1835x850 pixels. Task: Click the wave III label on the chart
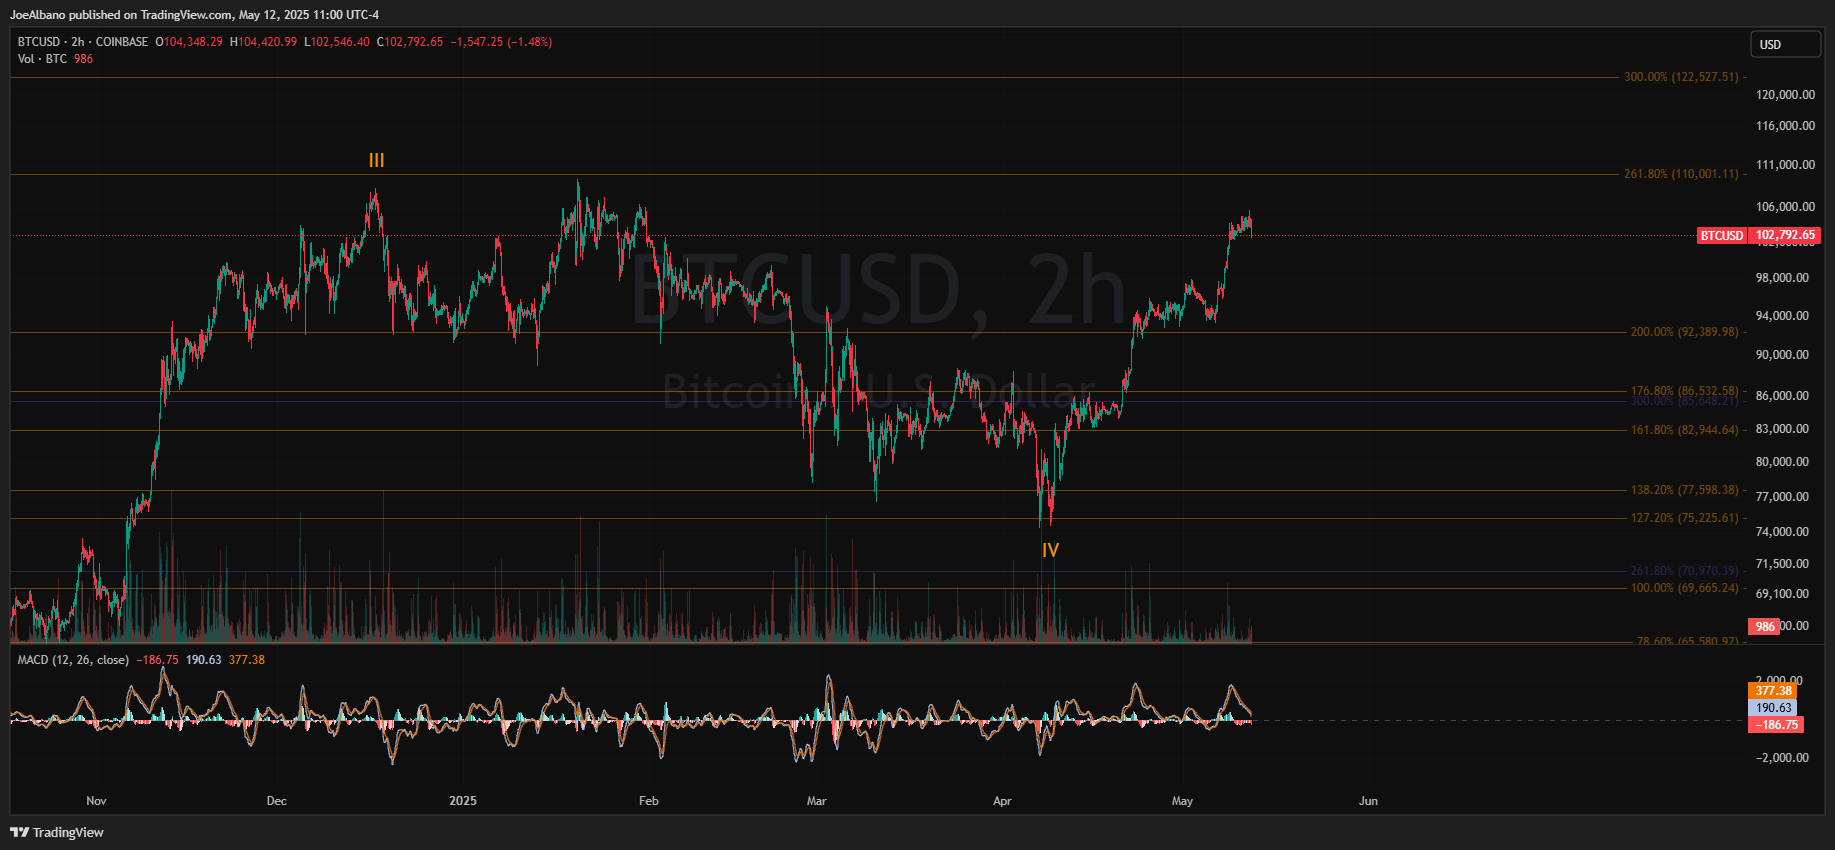(376, 160)
